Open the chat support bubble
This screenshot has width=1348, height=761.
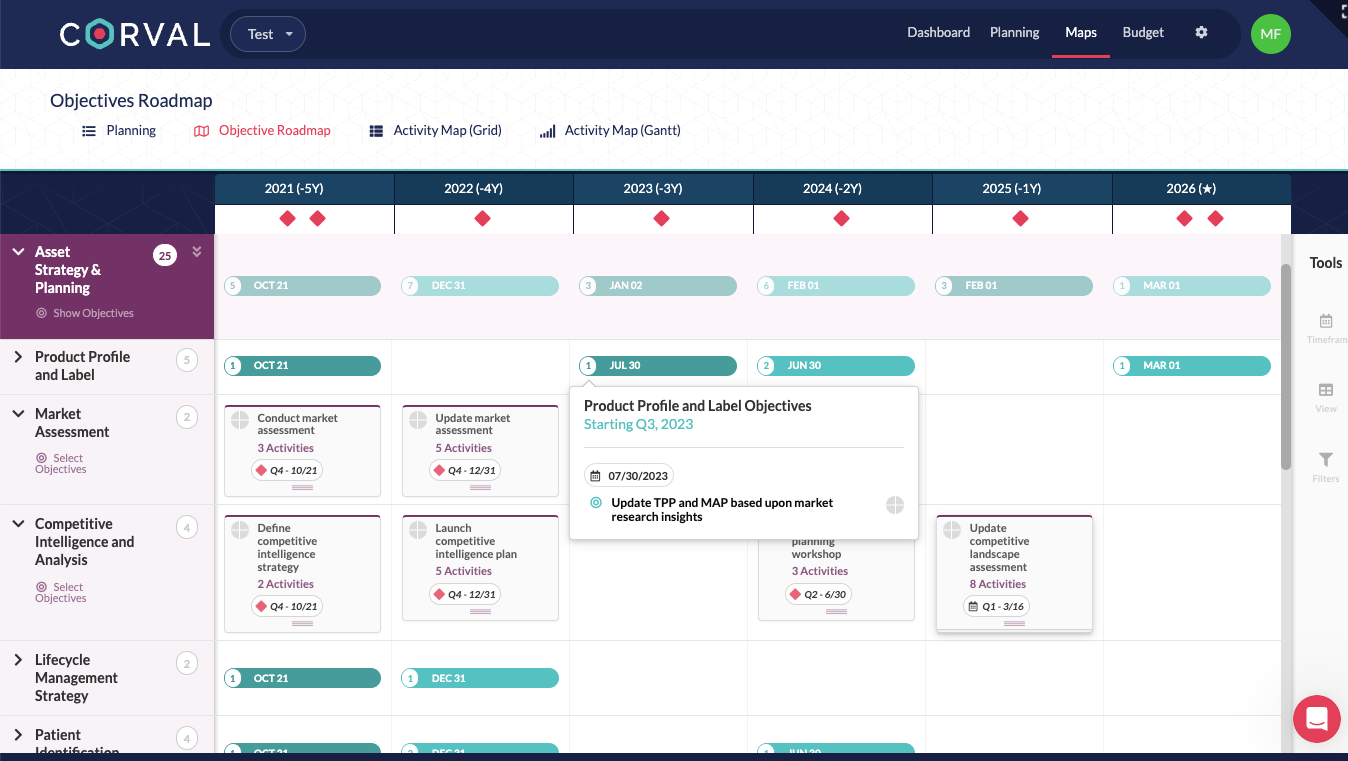click(x=1316, y=719)
